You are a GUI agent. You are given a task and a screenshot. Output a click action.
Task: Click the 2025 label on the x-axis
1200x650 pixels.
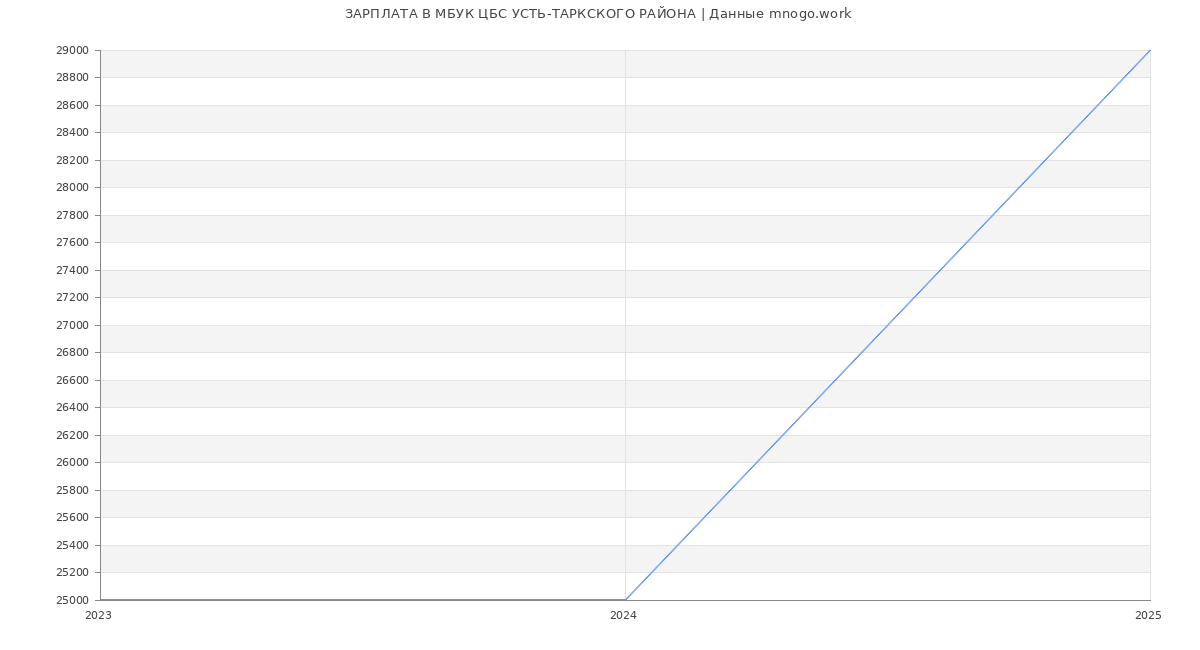(x=1148, y=616)
